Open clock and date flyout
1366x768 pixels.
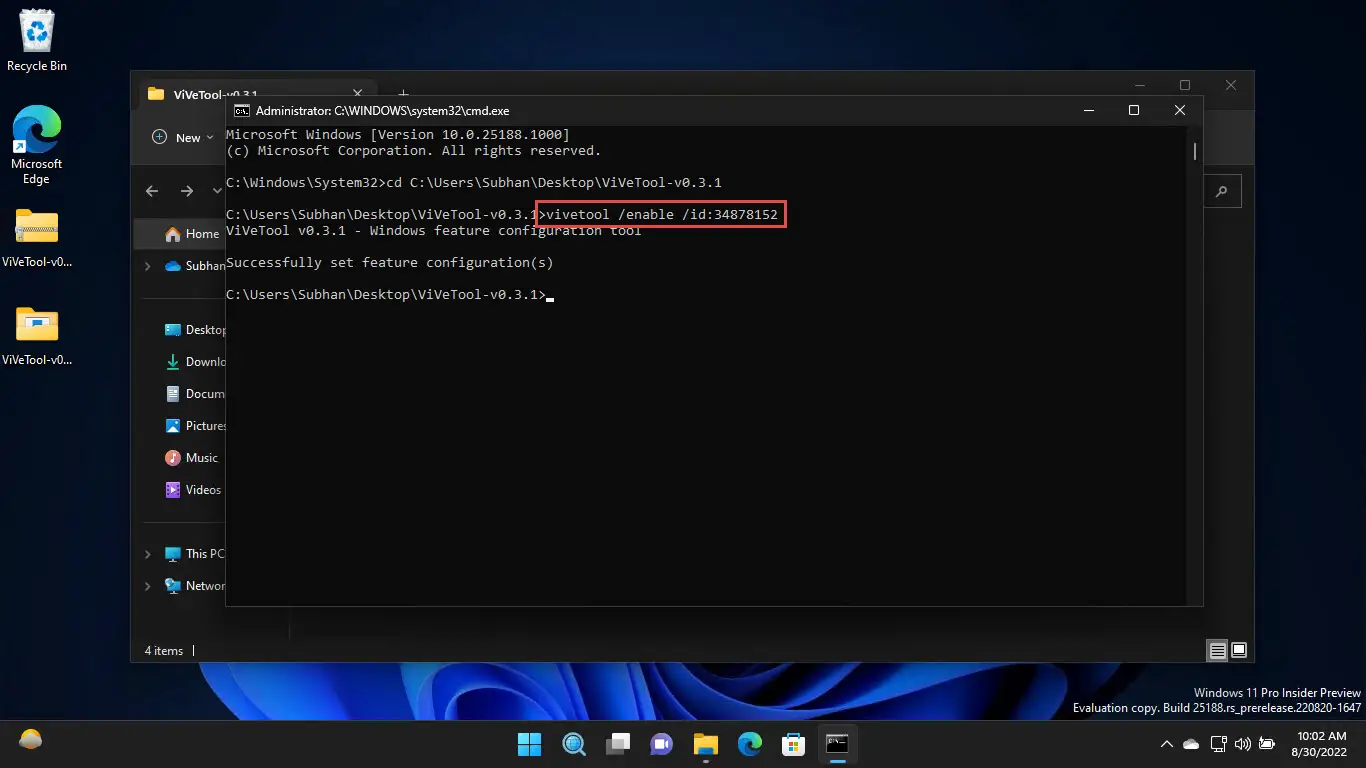[x=1320, y=743]
